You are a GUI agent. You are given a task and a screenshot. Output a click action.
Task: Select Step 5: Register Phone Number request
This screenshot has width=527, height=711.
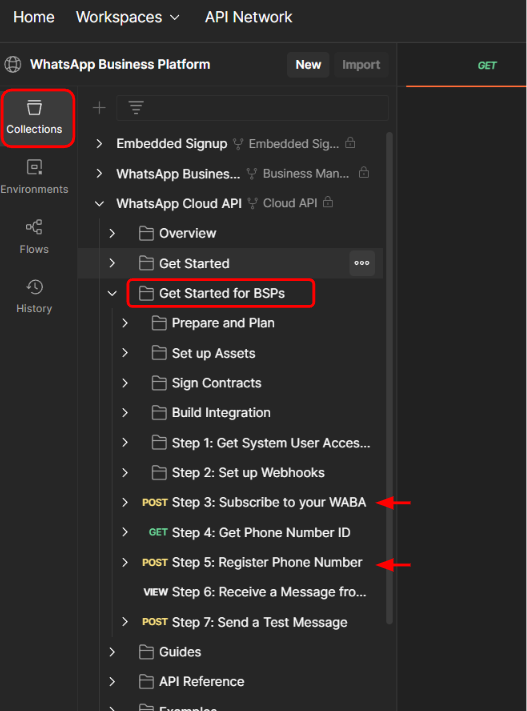click(252, 562)
